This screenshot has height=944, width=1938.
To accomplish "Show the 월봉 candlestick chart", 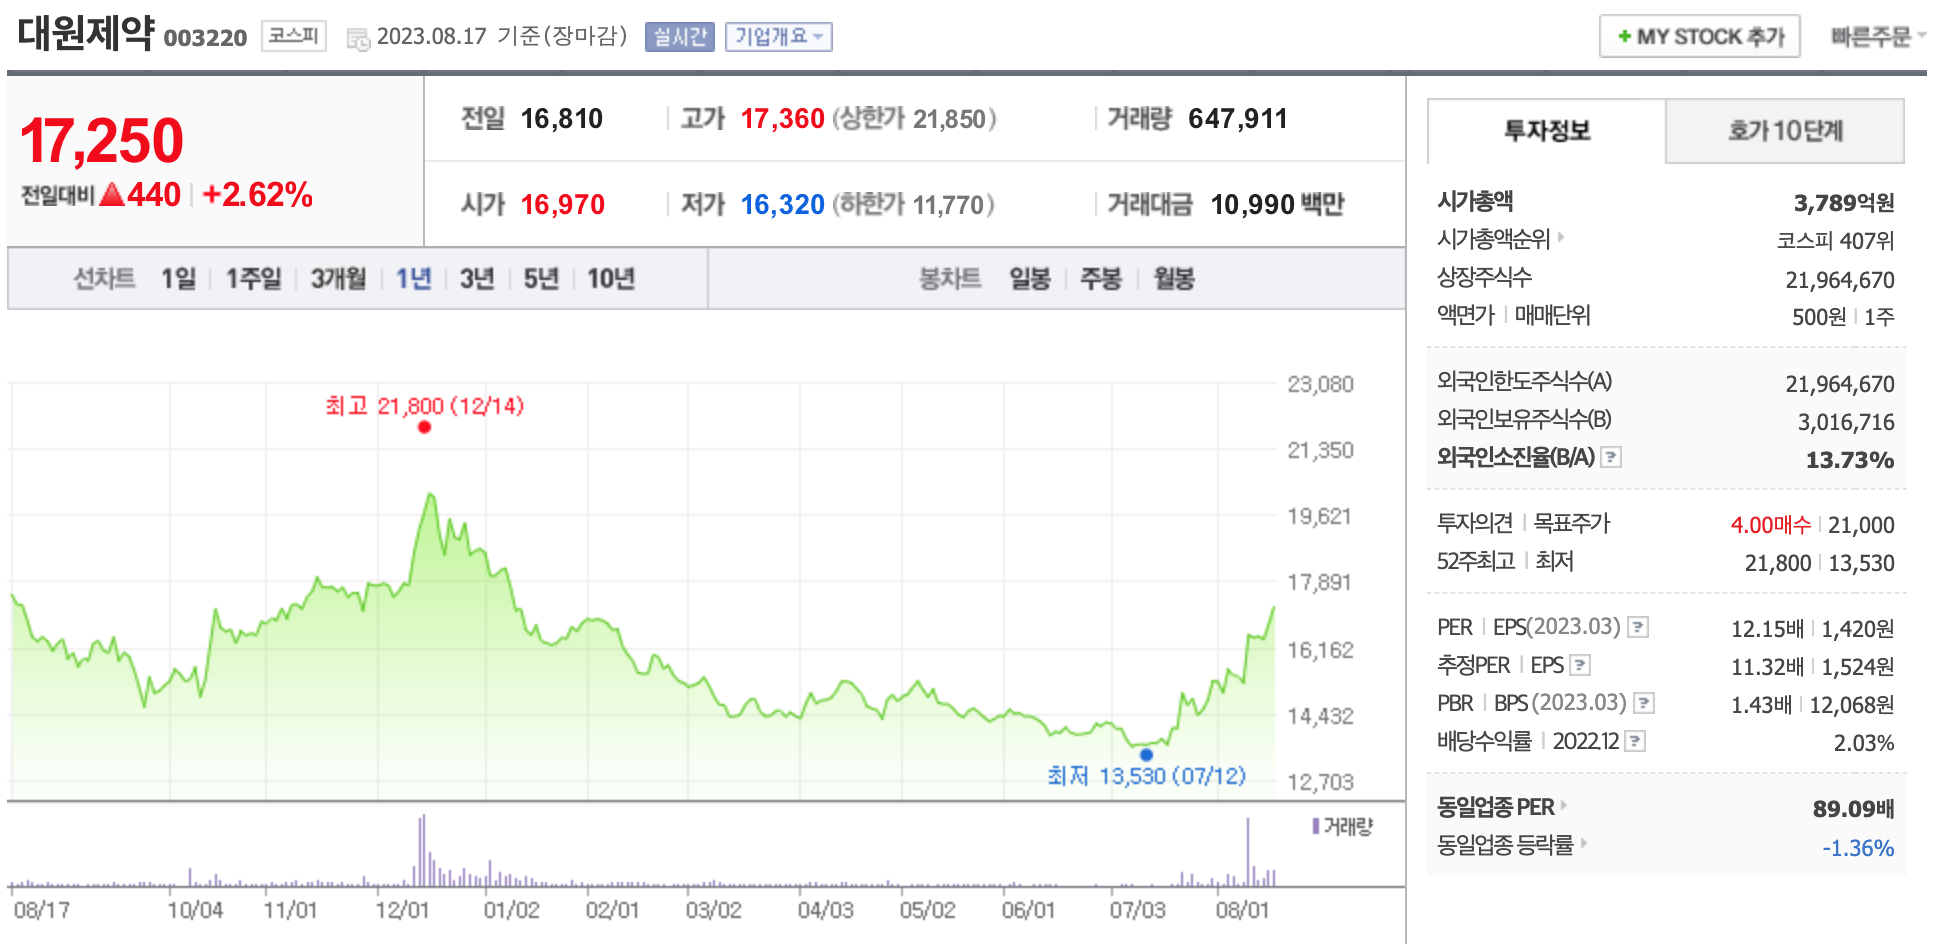I will coord(1174,278).
